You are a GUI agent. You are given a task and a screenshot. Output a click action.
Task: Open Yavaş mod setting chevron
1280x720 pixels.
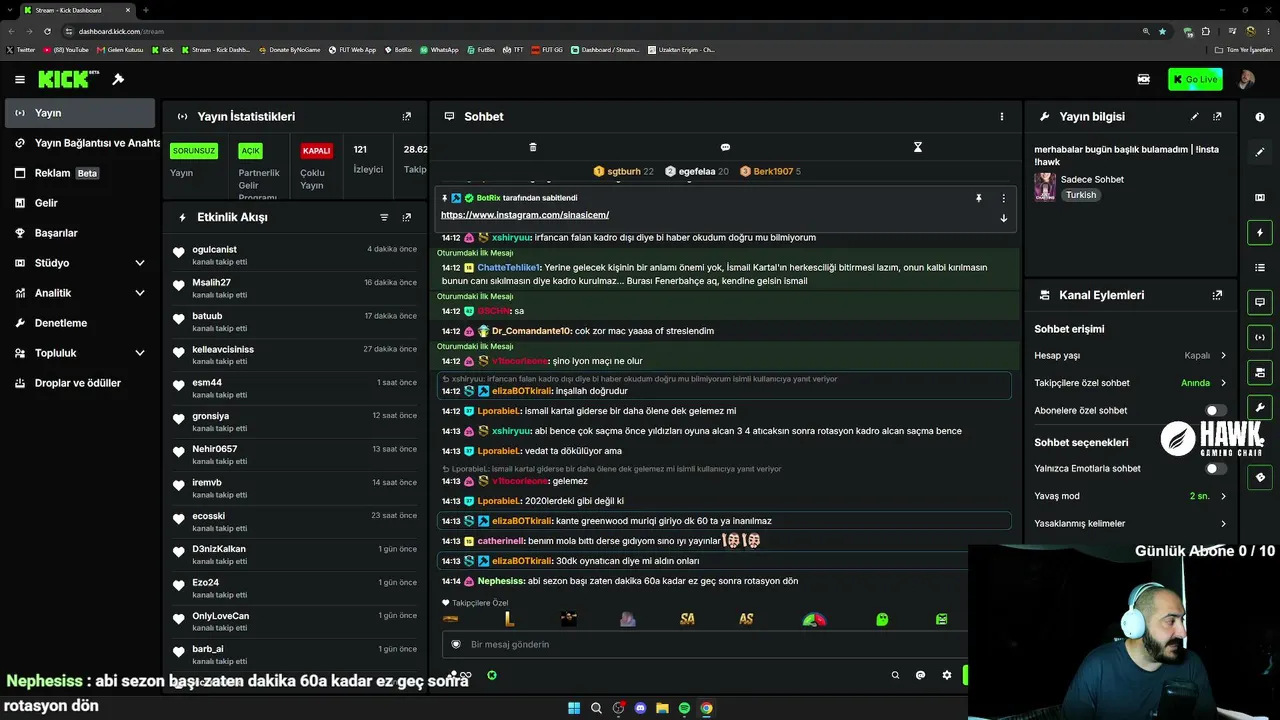(x=1223, y=496)
